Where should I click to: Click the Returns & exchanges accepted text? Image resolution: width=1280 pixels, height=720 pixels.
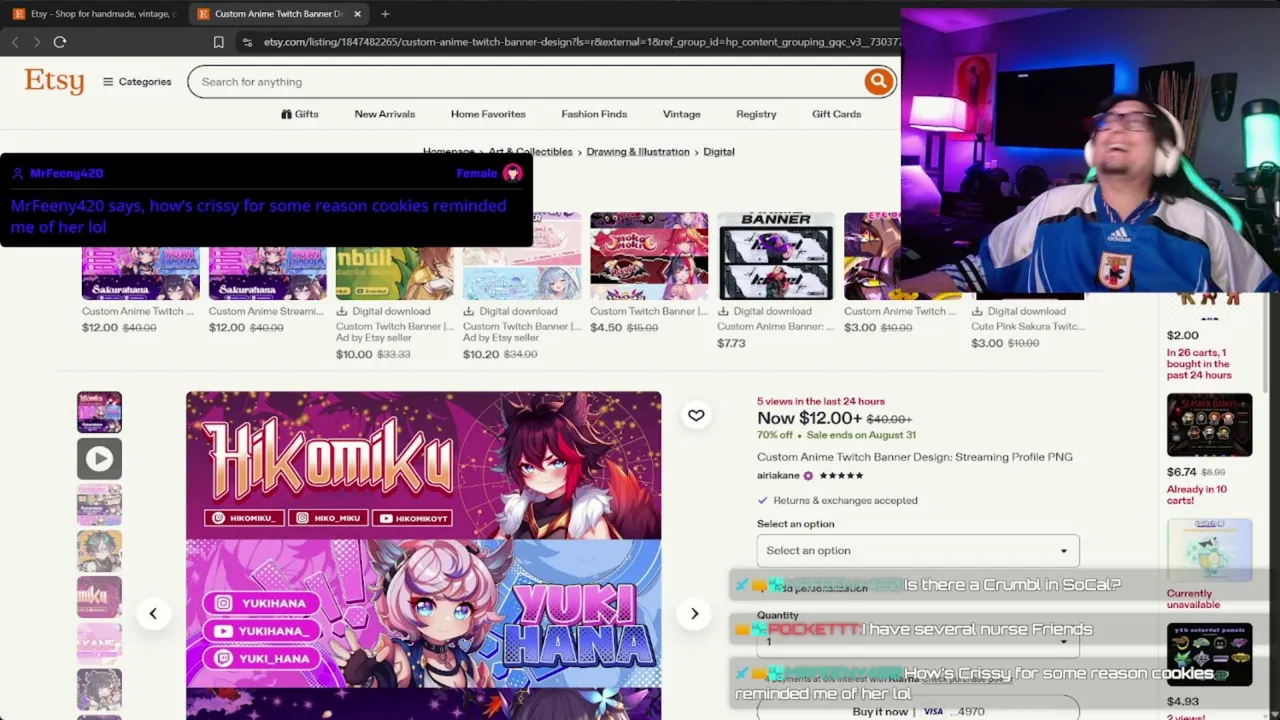(845, 500)
